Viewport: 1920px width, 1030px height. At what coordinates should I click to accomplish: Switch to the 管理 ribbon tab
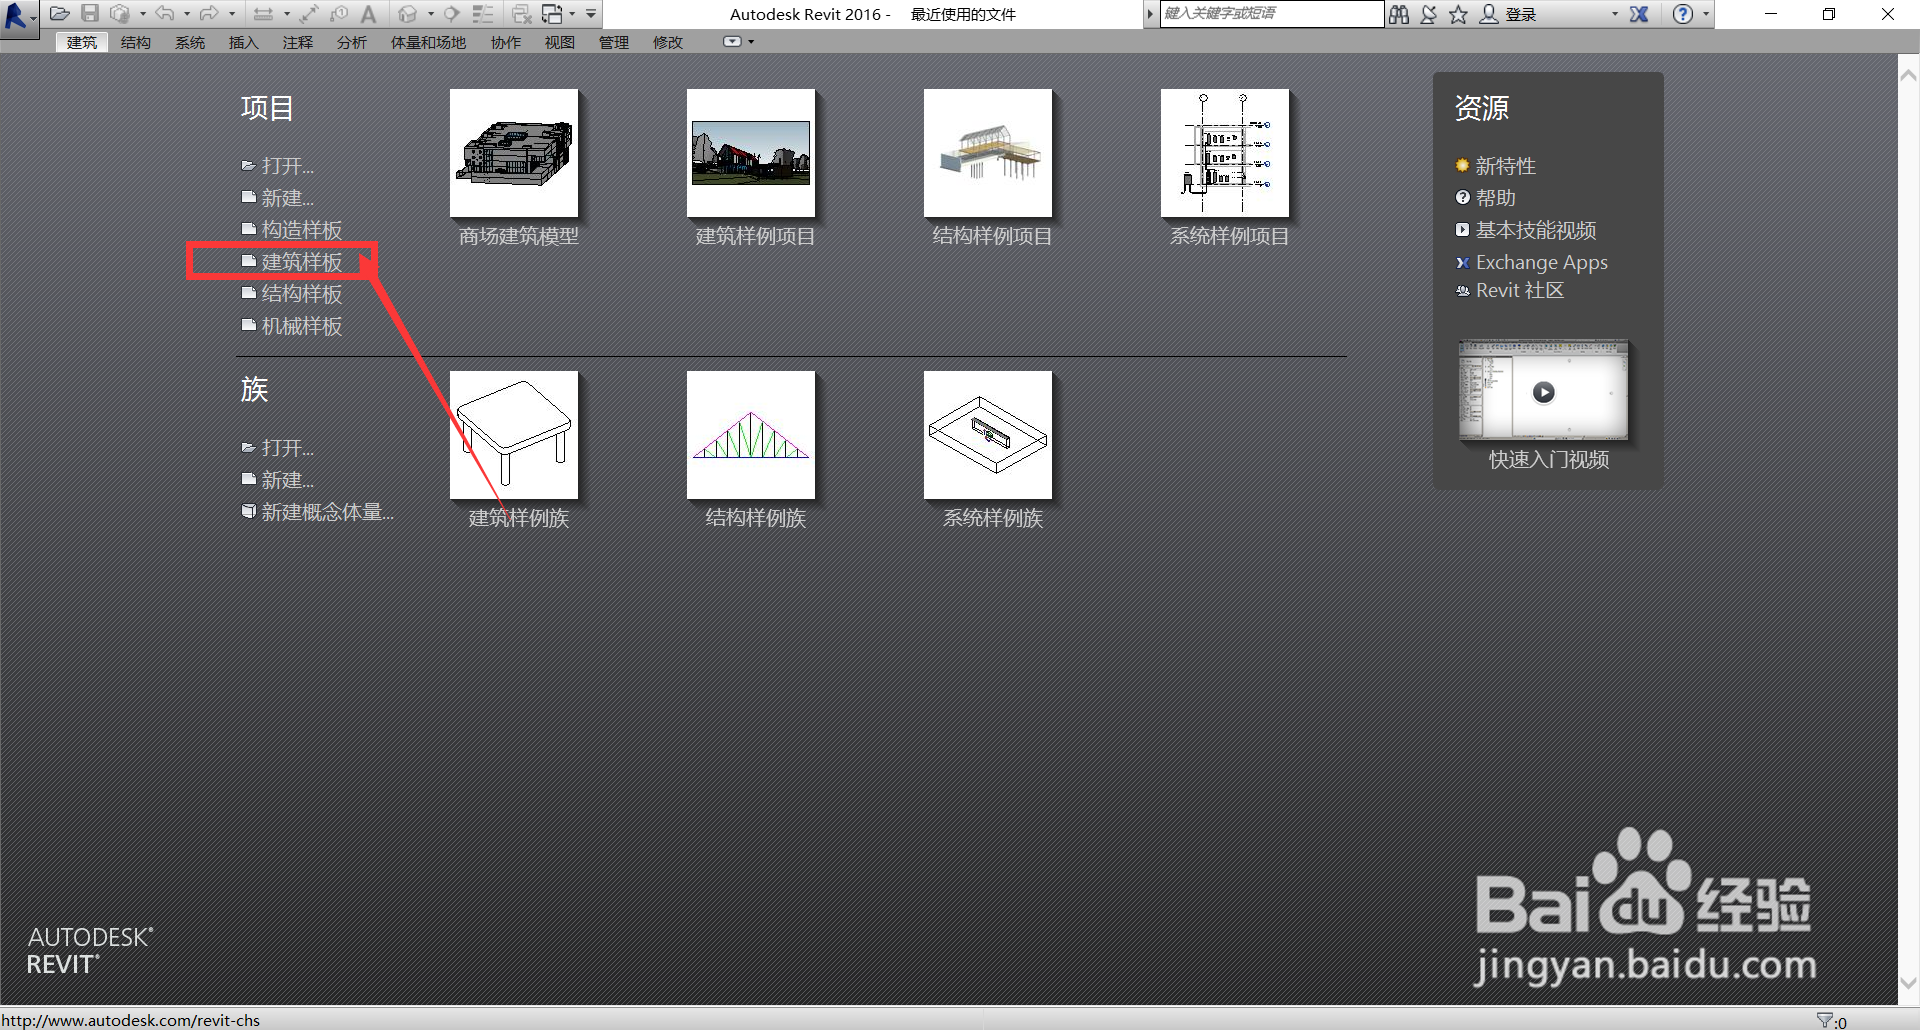click(614, 42)
